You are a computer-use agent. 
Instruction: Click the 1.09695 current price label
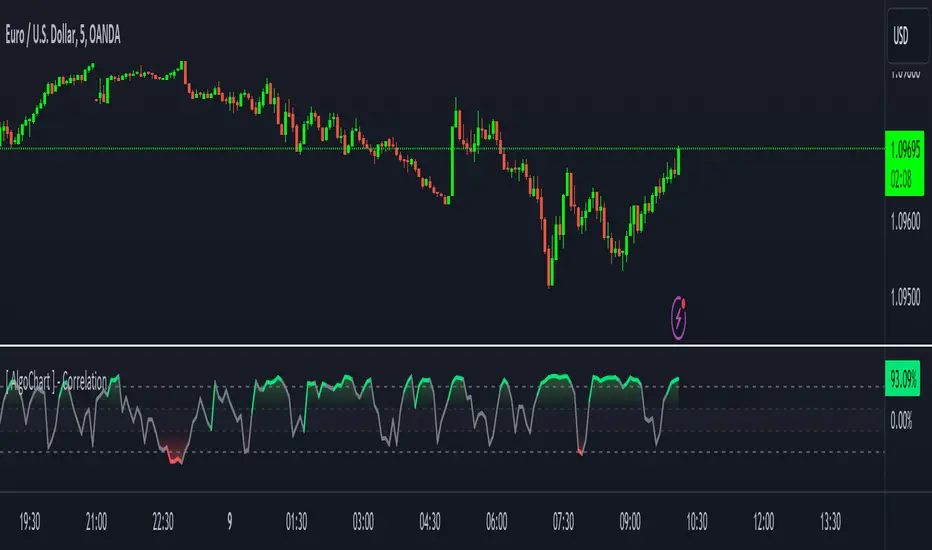click(905, 149)
